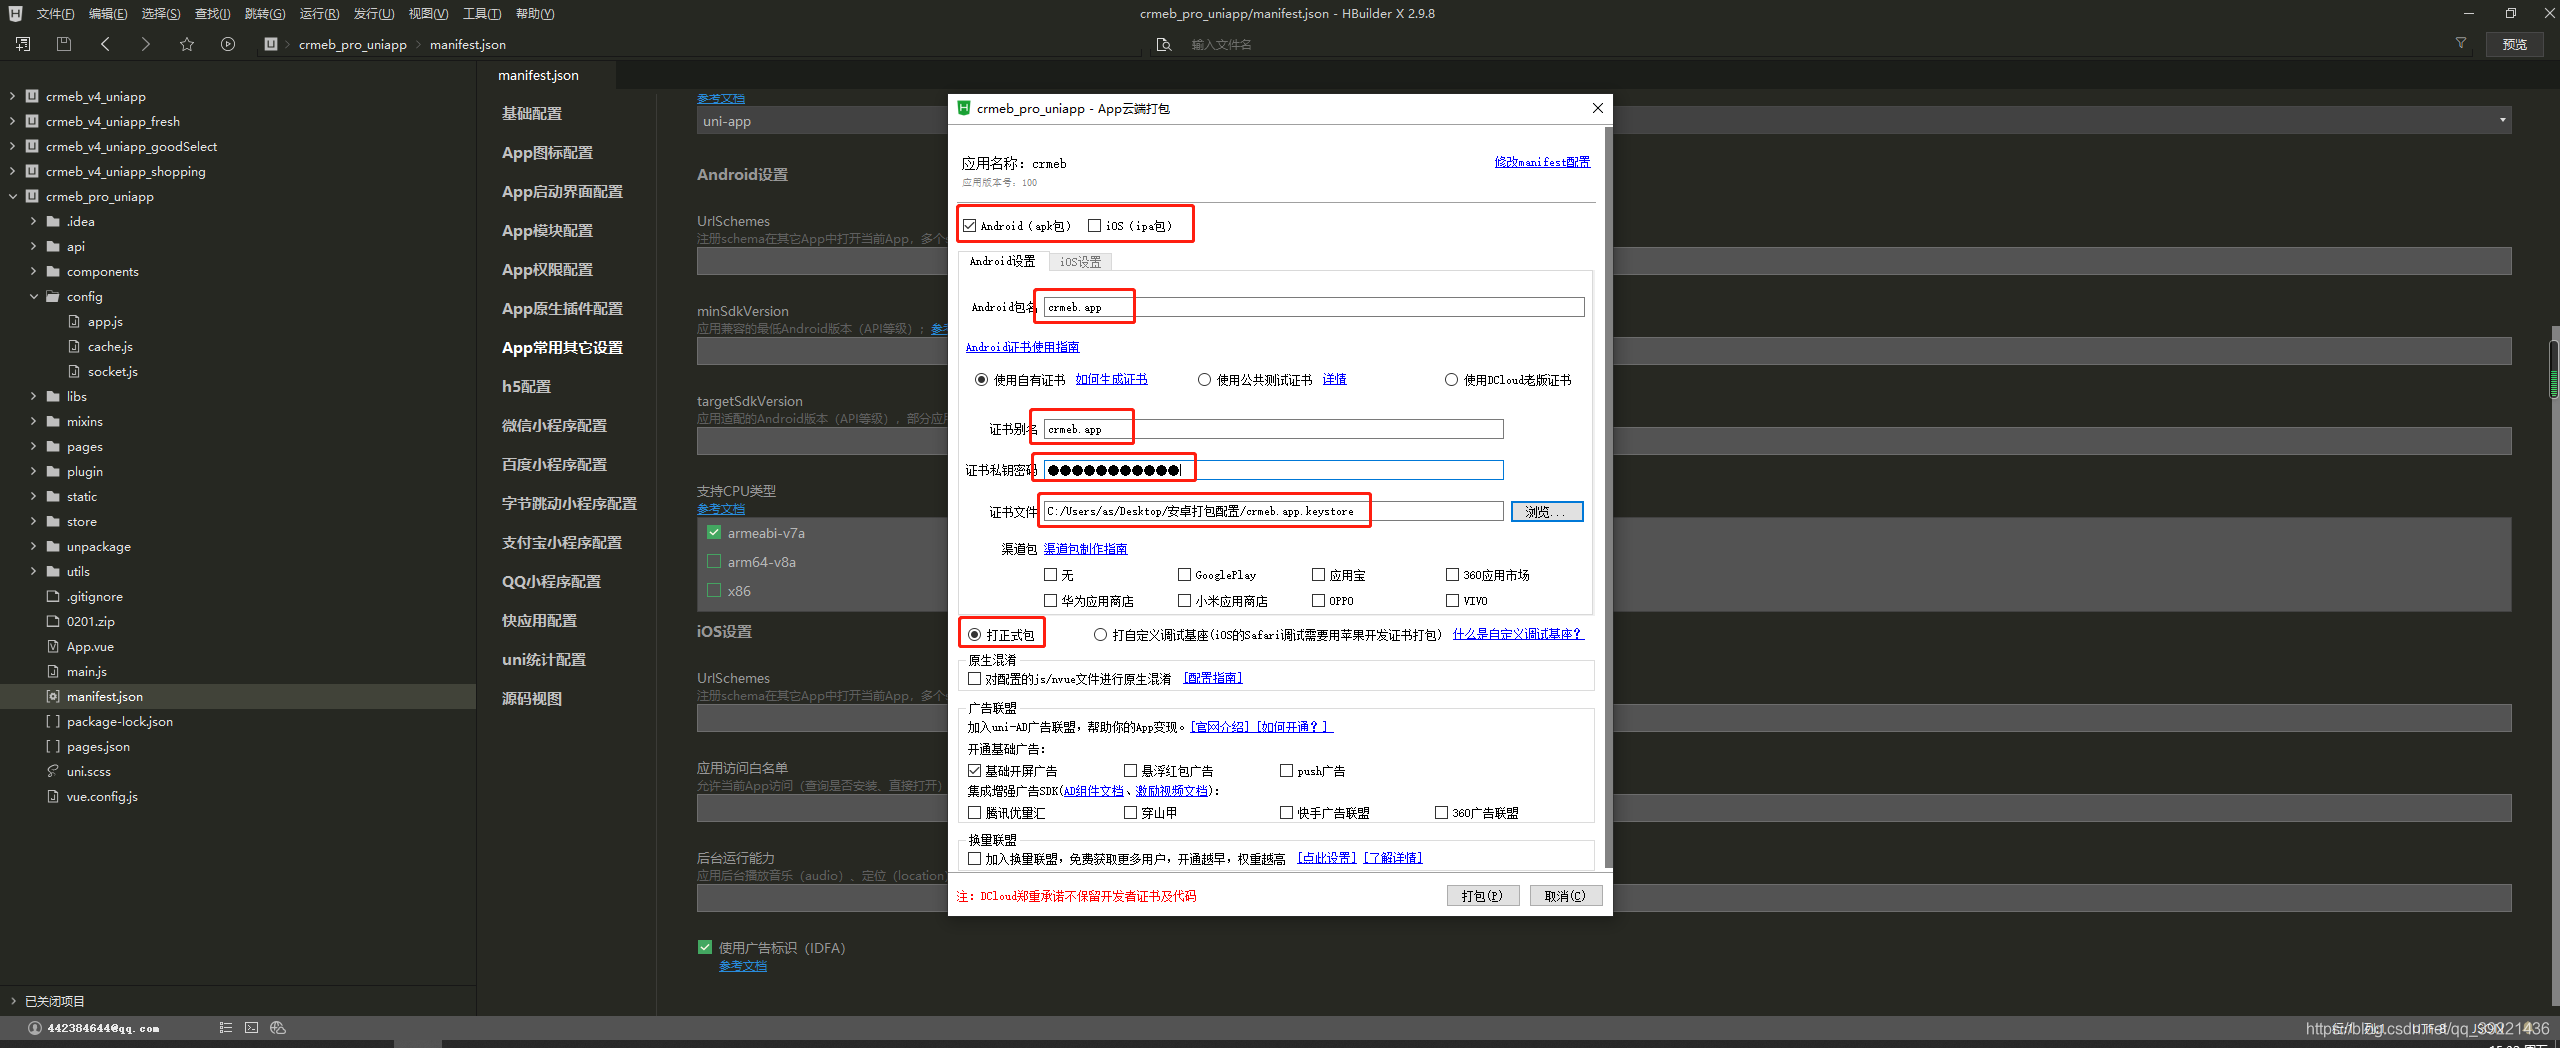Open the App.vue file

(90, 646)
